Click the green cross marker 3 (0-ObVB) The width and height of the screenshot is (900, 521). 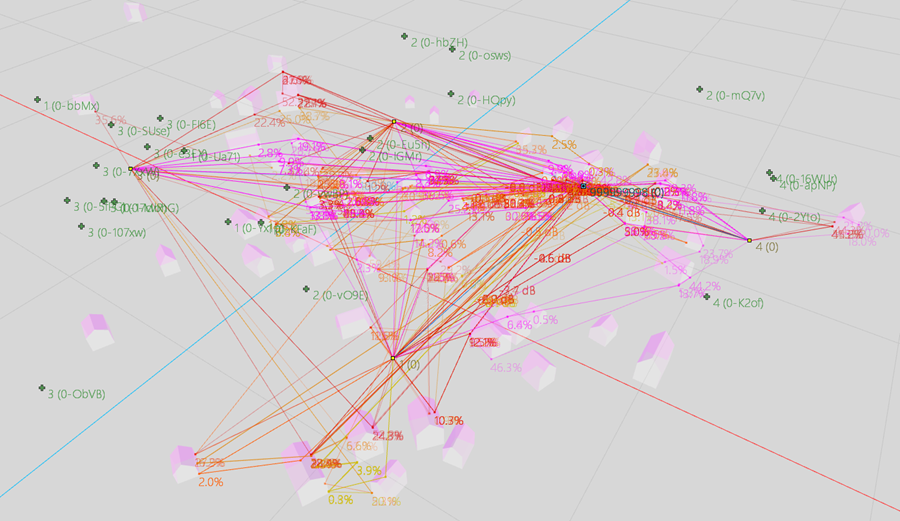pyautogui.click(x=42, y=388)
